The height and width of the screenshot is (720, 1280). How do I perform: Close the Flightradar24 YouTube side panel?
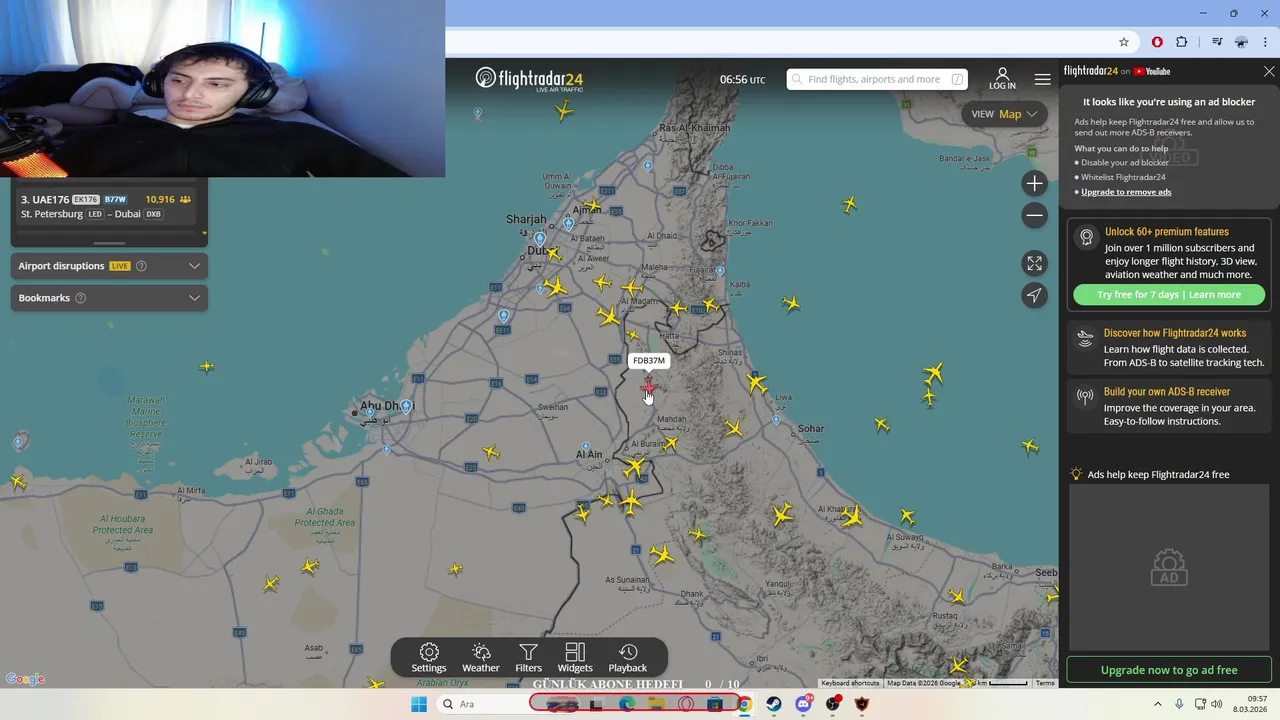1269,71
